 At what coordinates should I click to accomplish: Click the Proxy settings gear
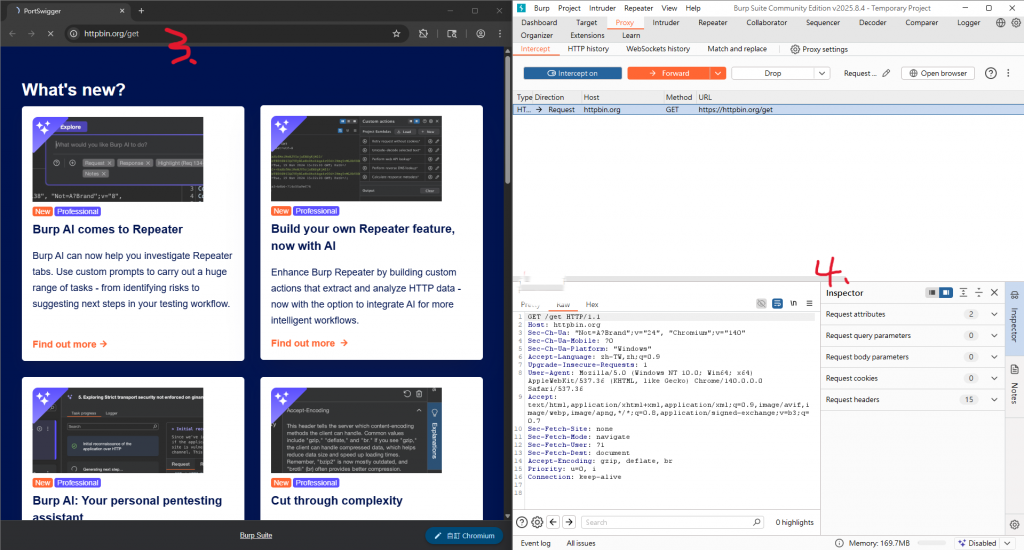tap(795, 49)
